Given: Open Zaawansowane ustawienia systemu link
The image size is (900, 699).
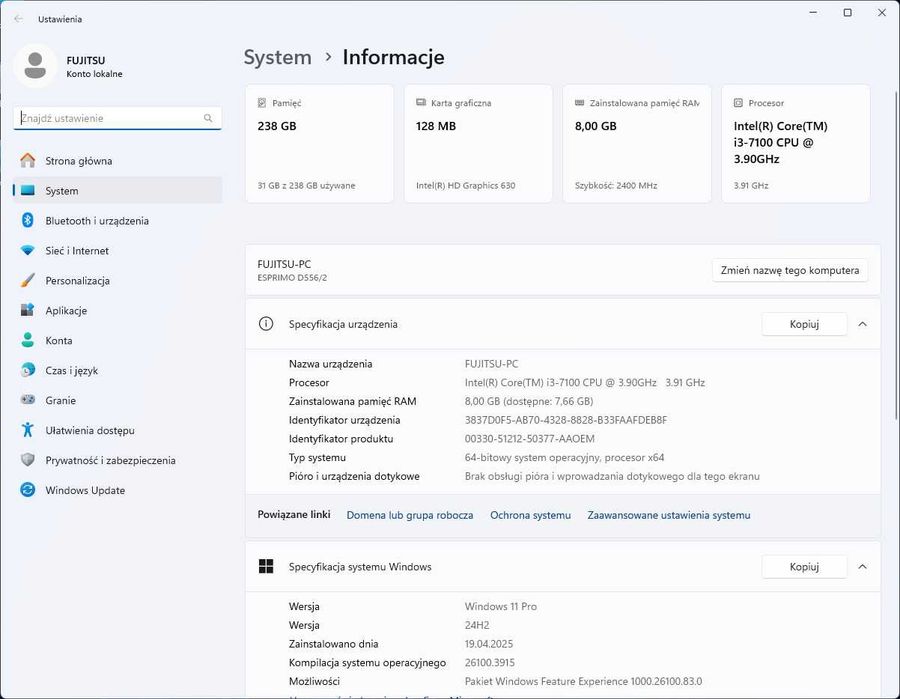Looking at the screenshot, I should 668,515.
